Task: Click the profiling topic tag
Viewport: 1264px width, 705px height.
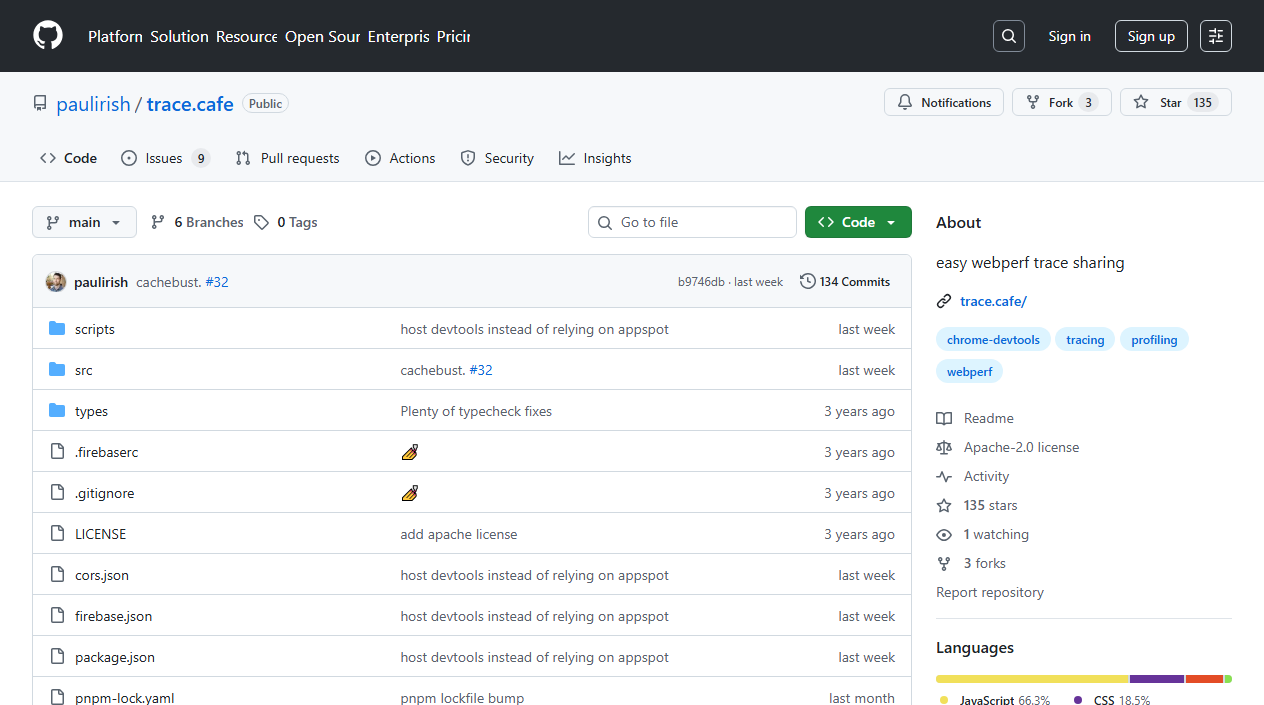Action: (1154, 340)
